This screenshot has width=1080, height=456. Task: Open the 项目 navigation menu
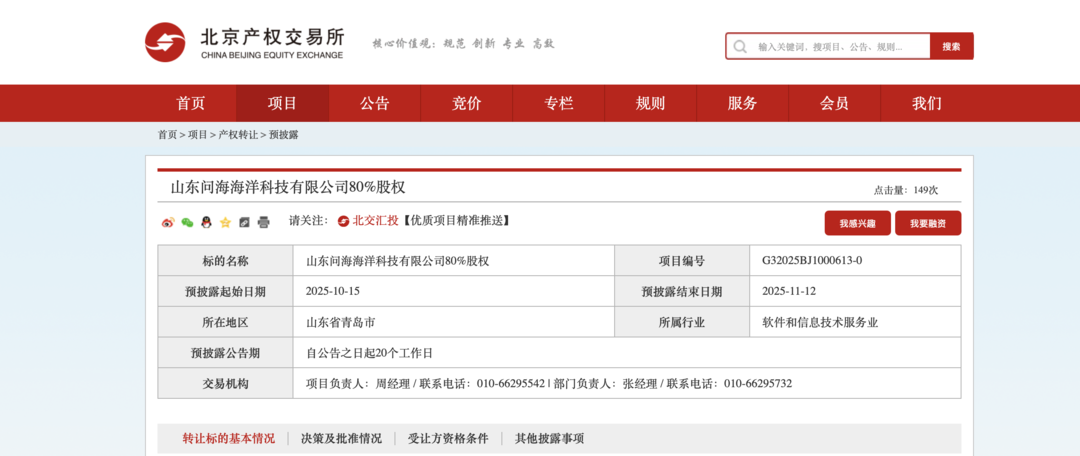point(283,103)
